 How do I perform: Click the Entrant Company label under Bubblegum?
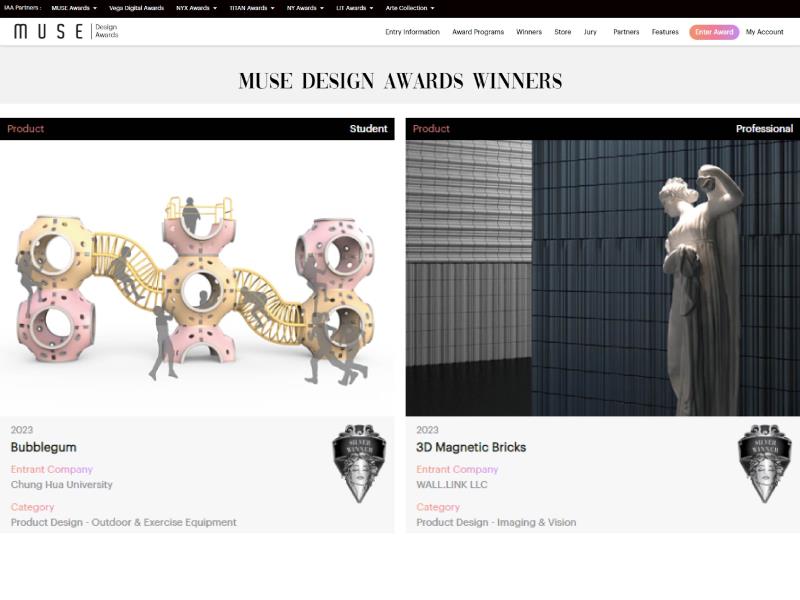pos(52,469)
